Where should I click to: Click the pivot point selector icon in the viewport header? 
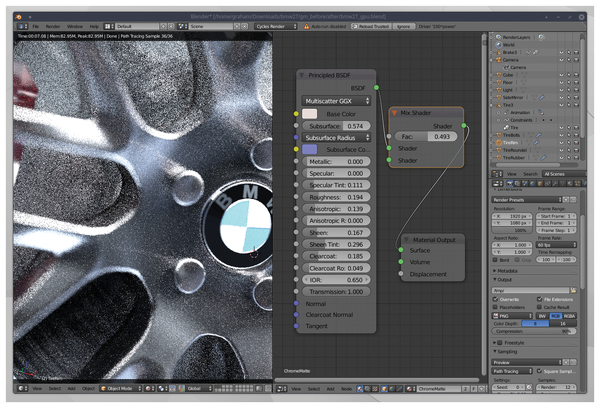[163, 388]
